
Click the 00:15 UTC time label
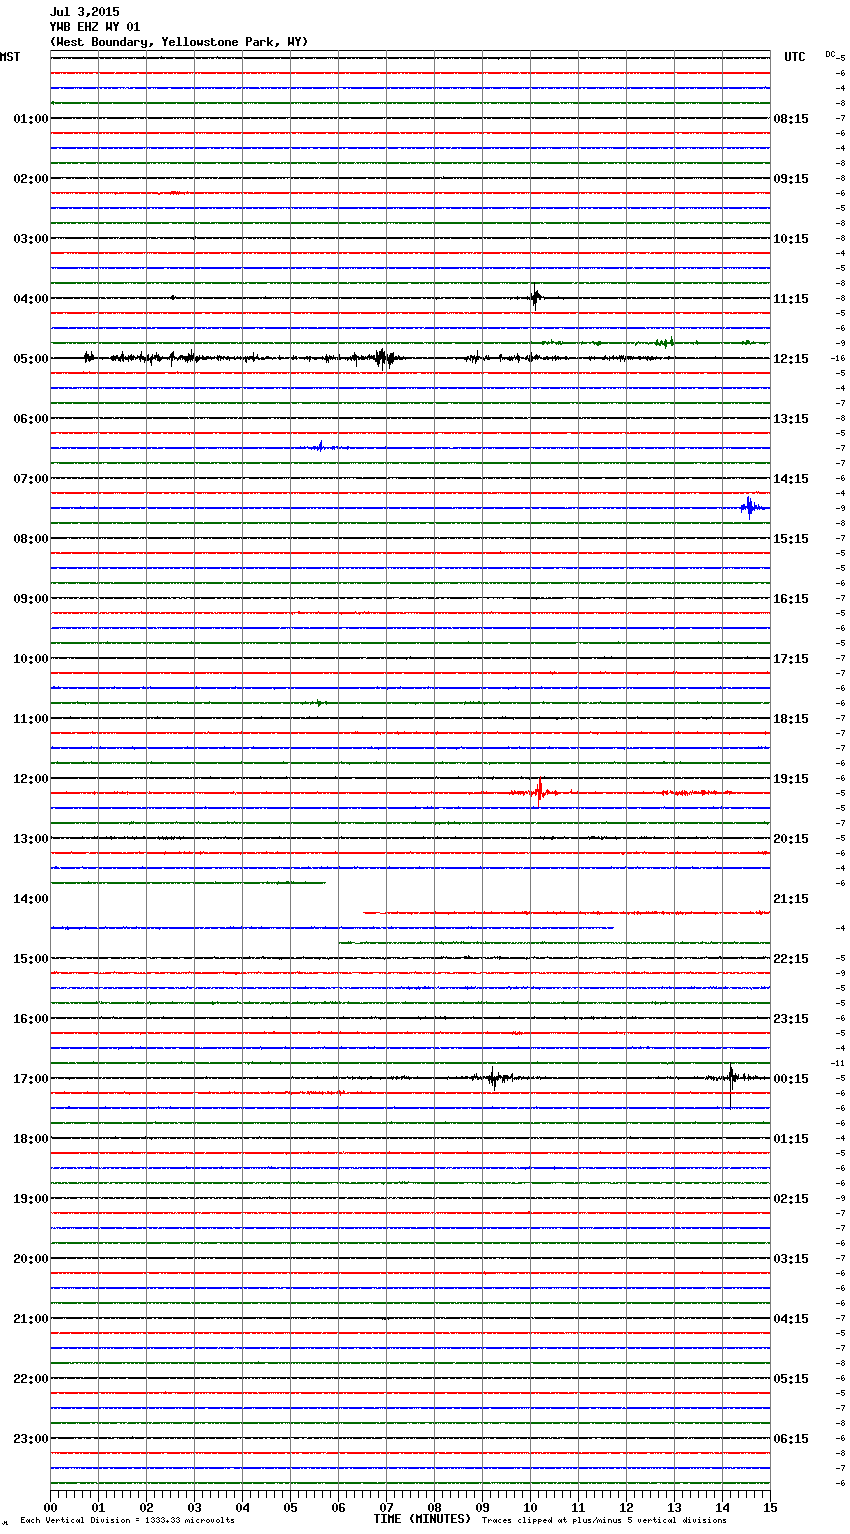pos(791,1079)
